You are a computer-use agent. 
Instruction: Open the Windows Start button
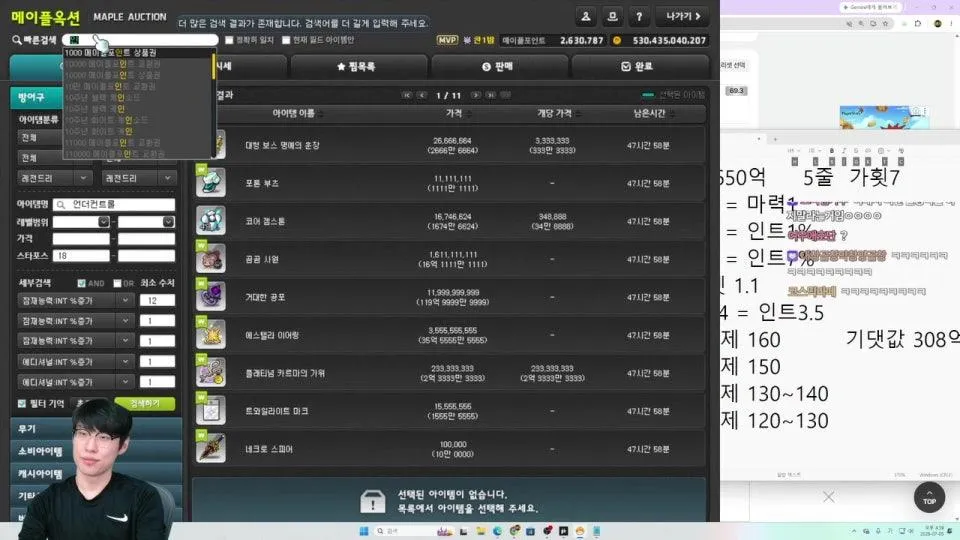(x=364, y=531)
